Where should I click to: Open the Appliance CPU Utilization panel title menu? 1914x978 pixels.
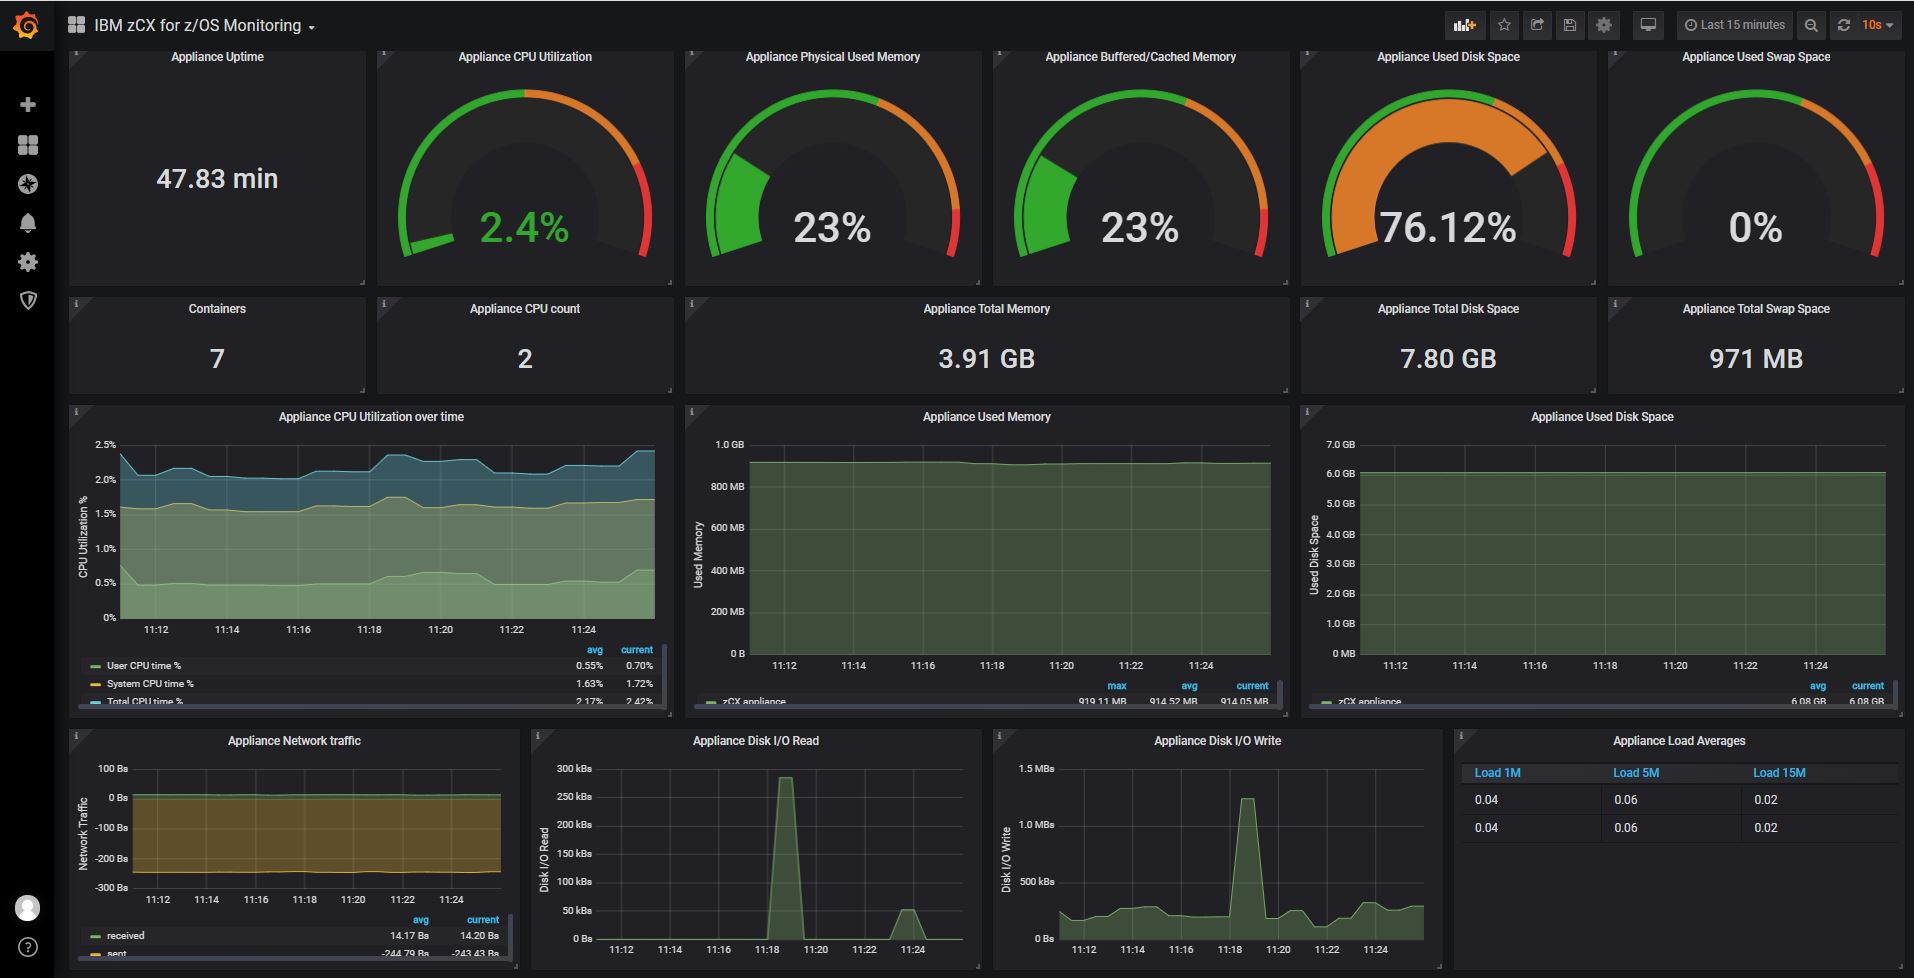coord(525,57)
